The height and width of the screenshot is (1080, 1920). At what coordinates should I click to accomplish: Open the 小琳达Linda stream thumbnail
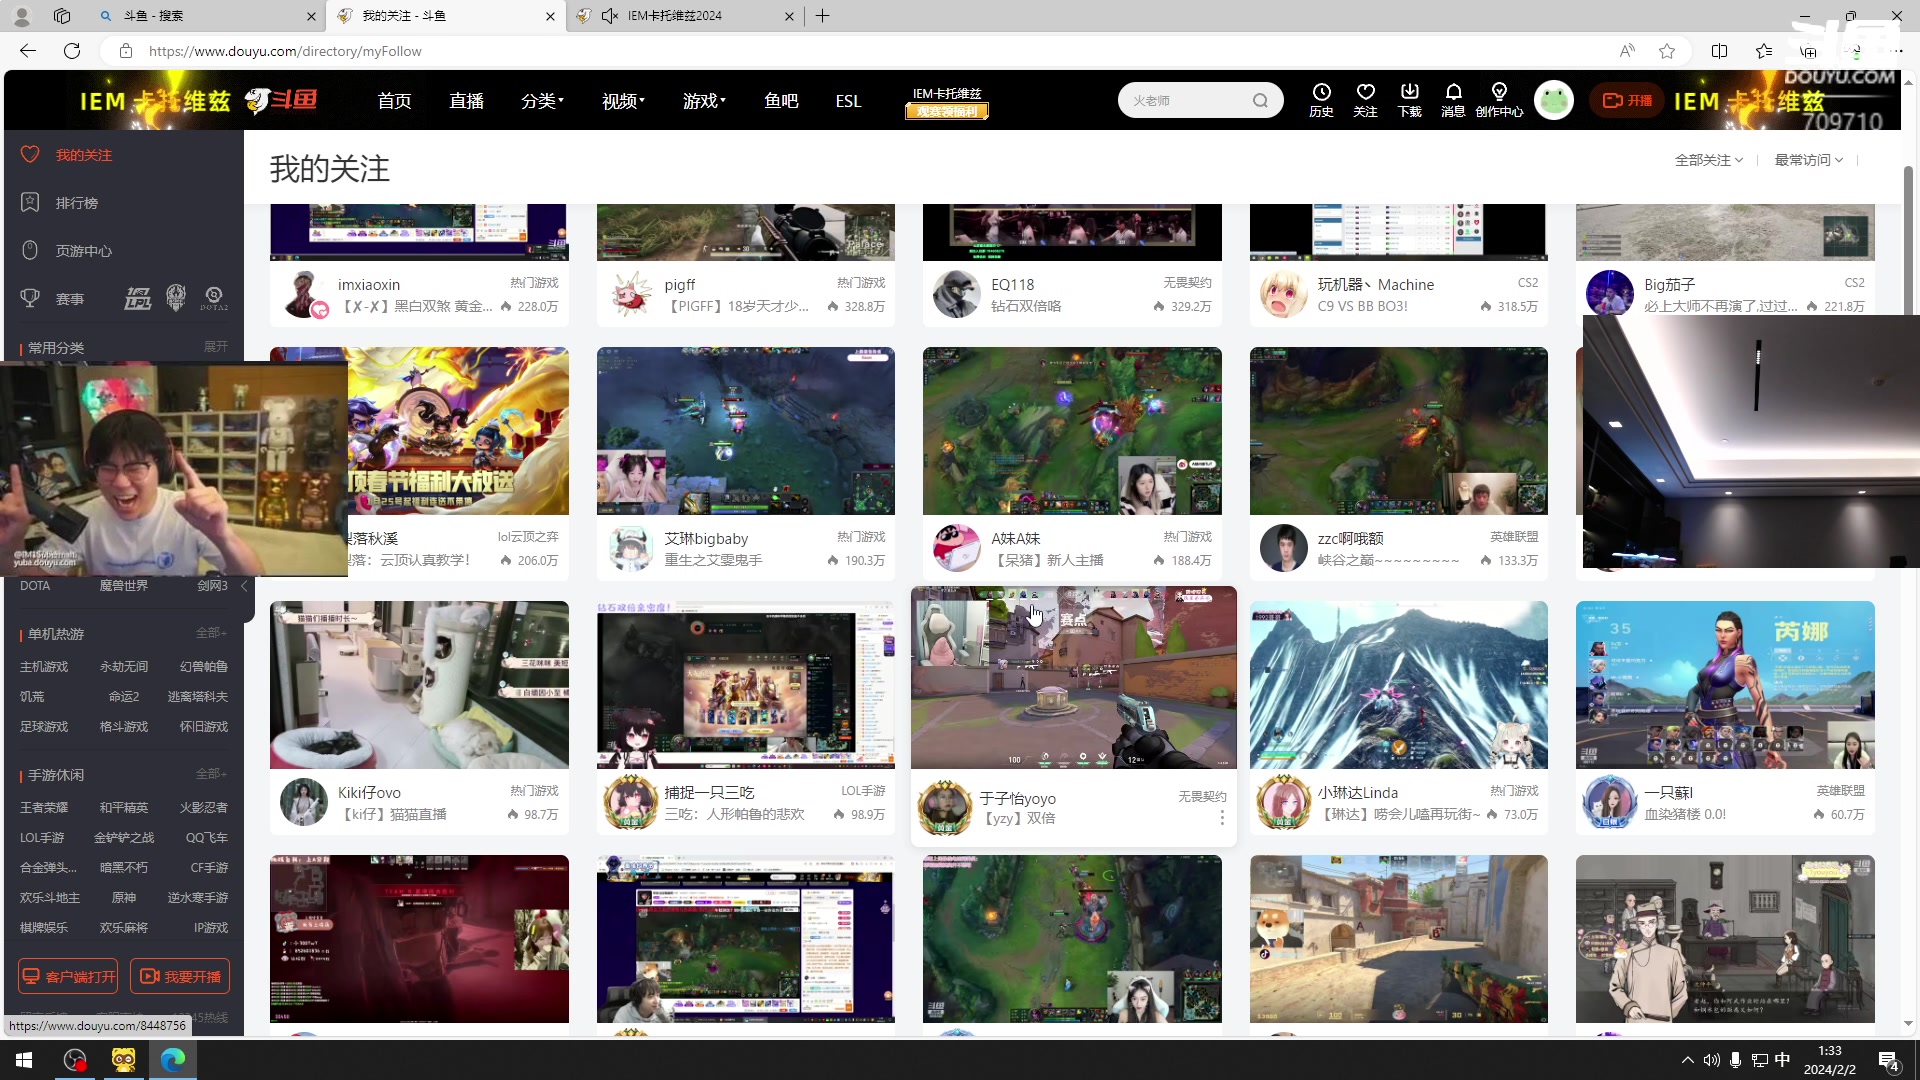[1398, 685]
